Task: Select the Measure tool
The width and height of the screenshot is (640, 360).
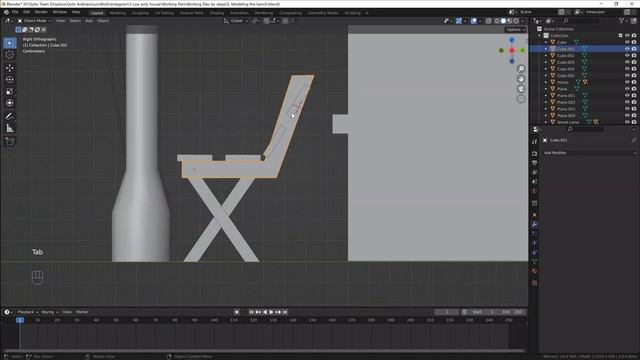Action: click(10, 128)
